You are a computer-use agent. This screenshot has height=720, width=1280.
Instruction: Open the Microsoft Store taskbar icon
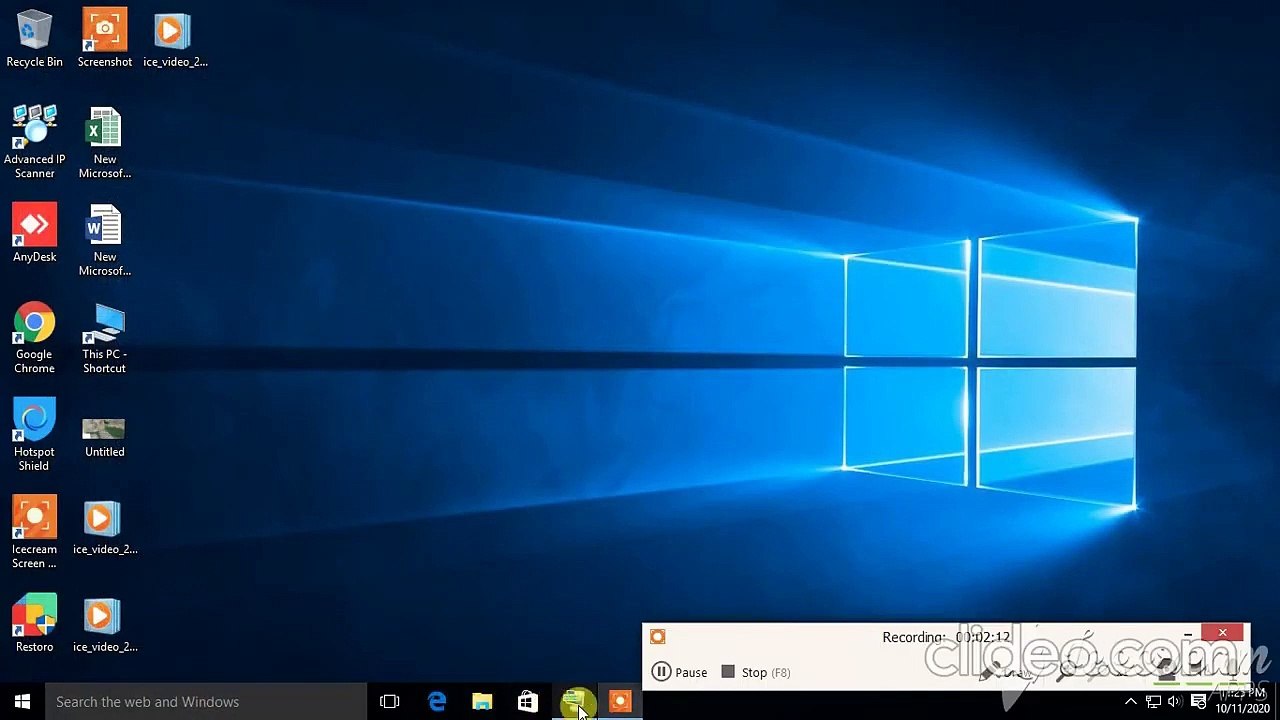tap(528, 701)
